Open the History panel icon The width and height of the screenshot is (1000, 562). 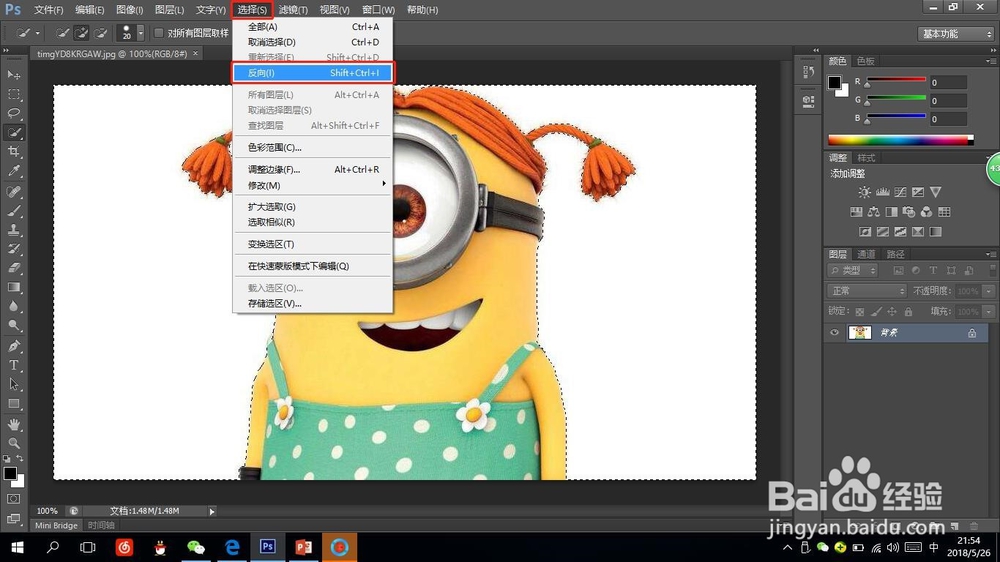[x=808, y=72]
